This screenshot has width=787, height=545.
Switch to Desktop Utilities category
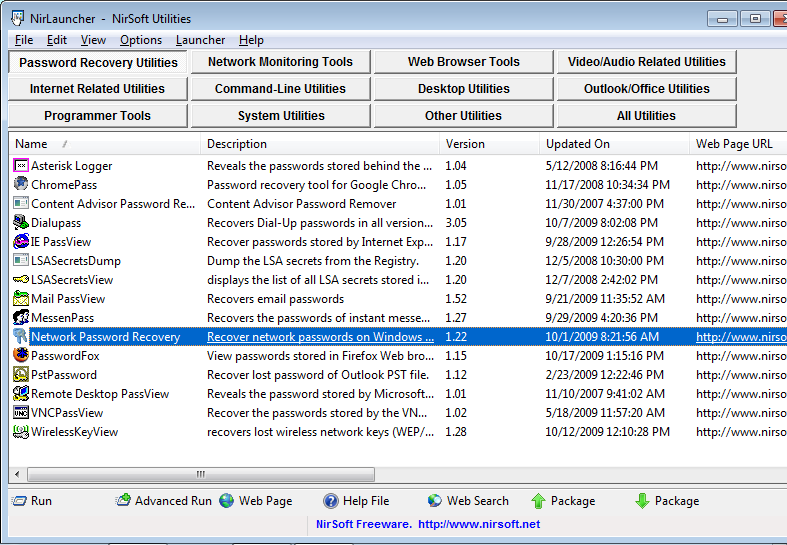pos(464,89)
